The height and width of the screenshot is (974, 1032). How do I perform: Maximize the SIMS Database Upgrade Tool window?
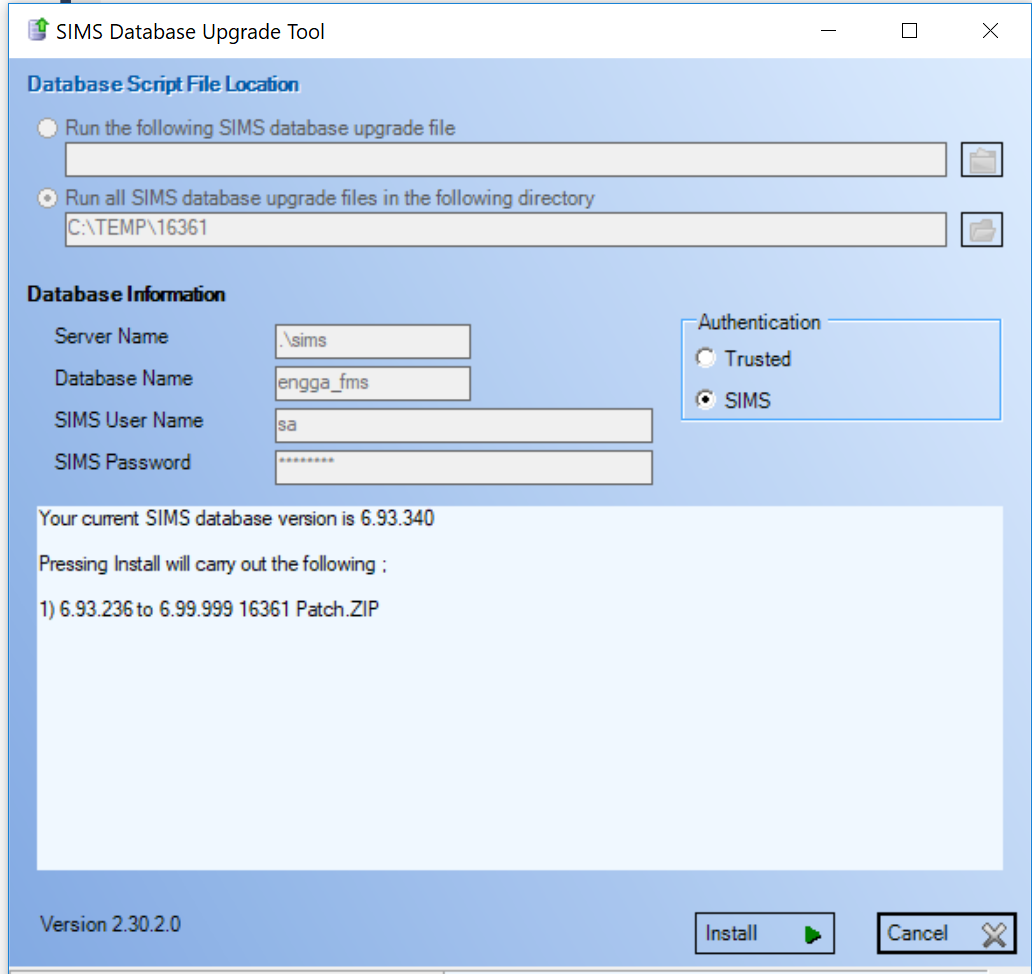910,30
